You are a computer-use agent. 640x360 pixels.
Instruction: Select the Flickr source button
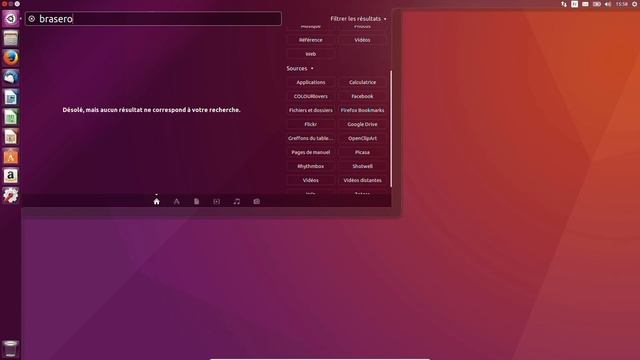(x=311, y=124)
